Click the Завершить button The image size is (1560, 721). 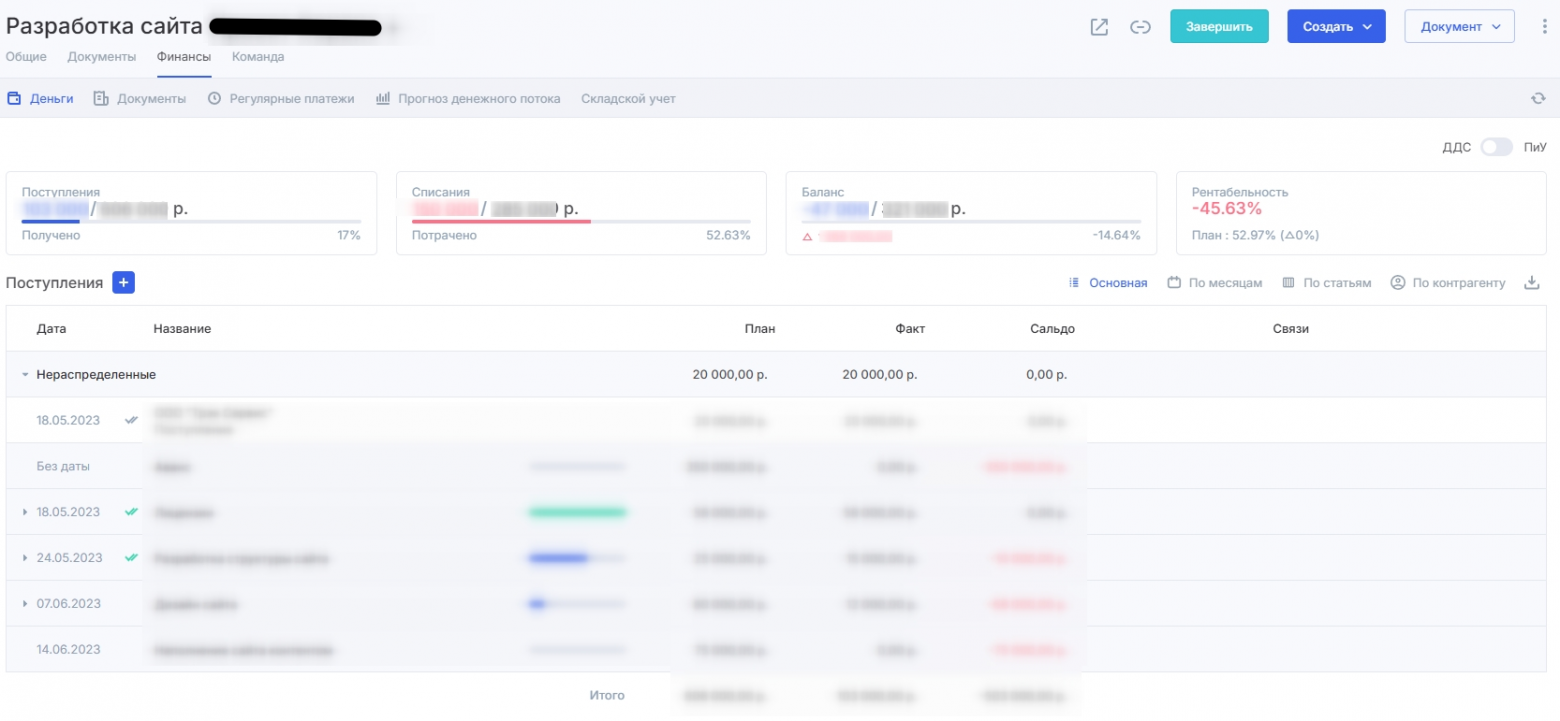coord(1219,27)
